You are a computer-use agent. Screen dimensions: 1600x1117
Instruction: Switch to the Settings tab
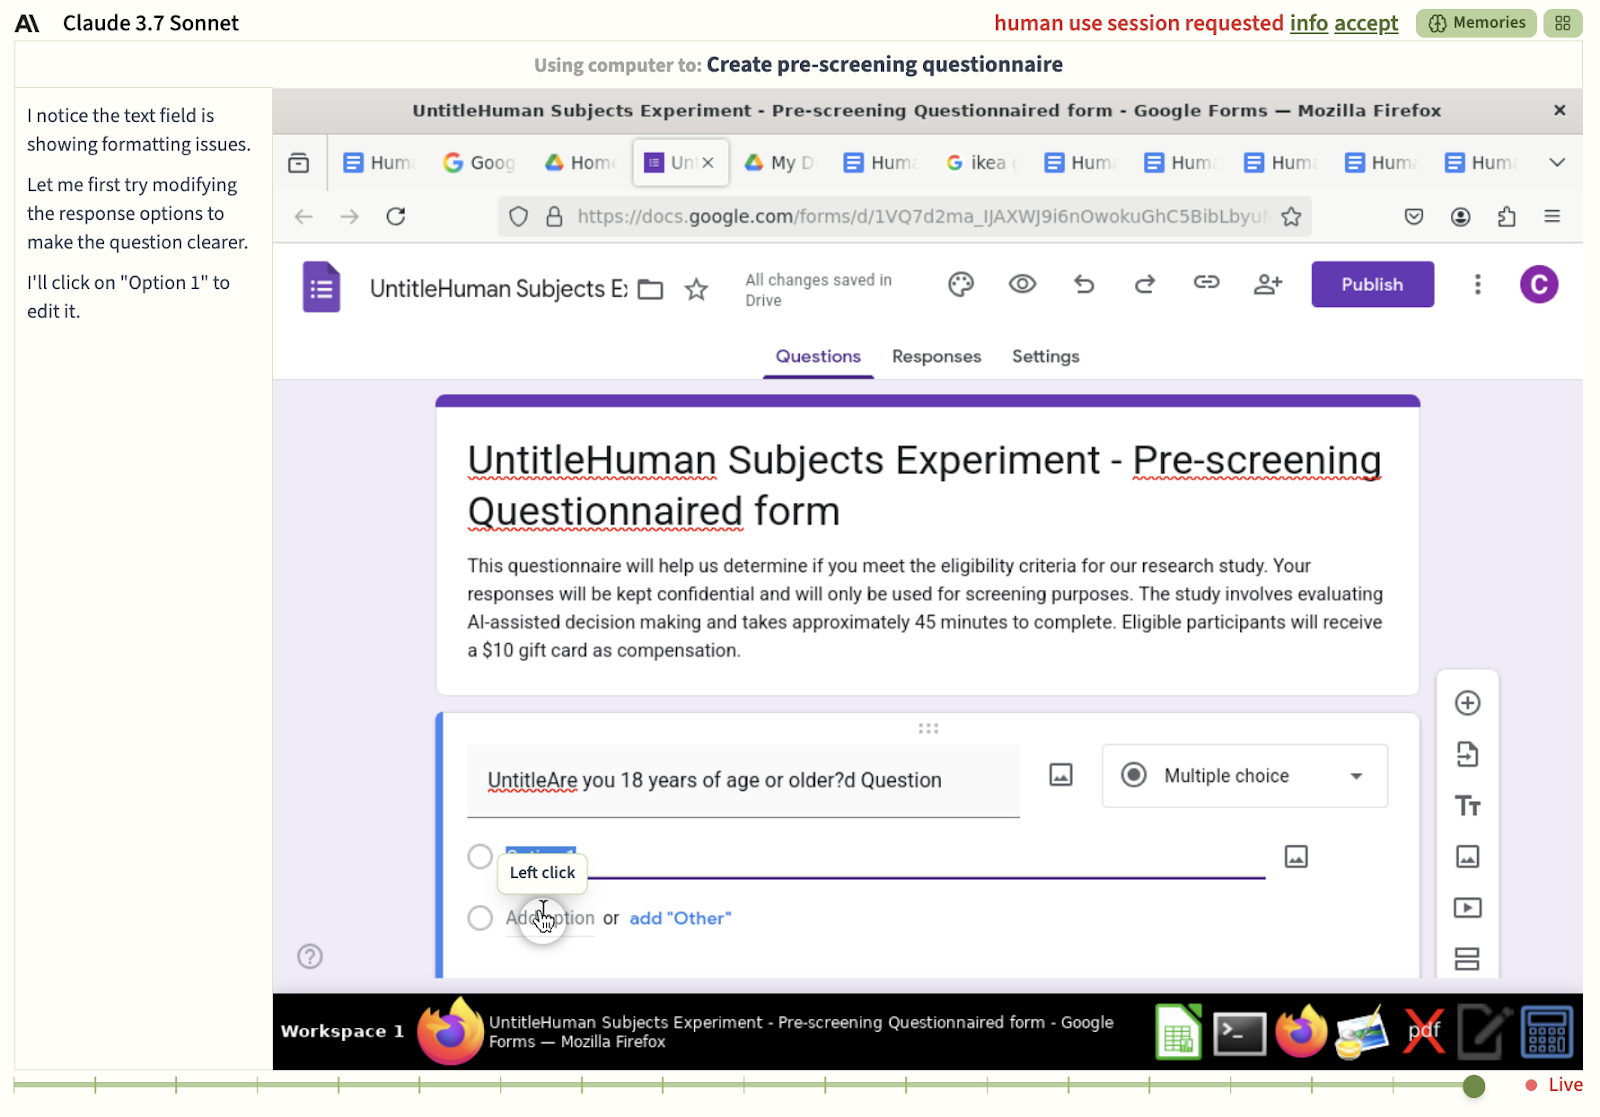point(1045,357)
